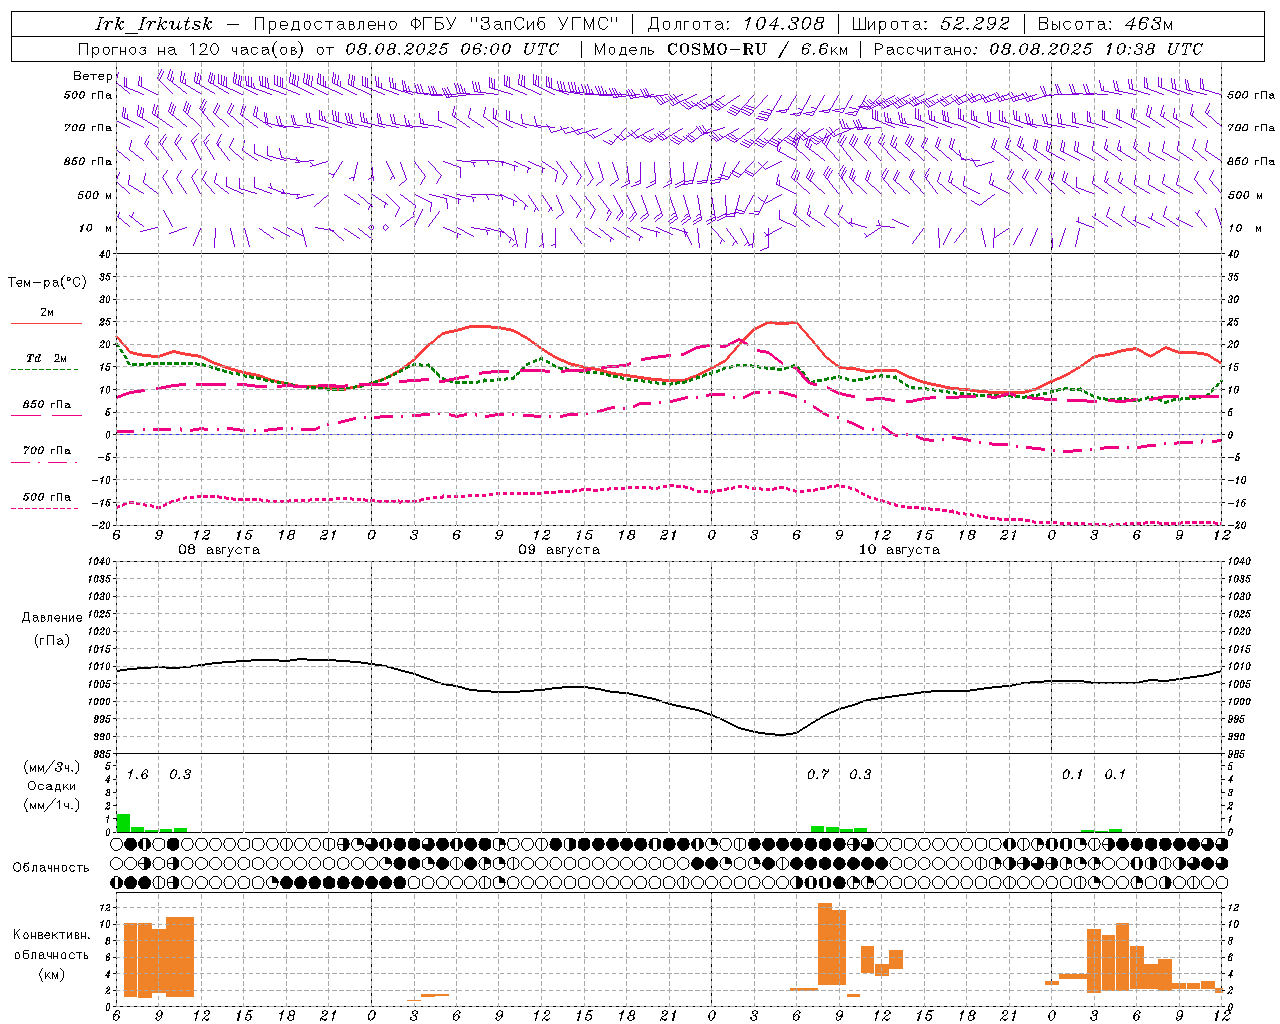Click the tallest green precipitation bar under 1.6
The width and height of the screenshot is (1280, 1024).
click(124, 823)
